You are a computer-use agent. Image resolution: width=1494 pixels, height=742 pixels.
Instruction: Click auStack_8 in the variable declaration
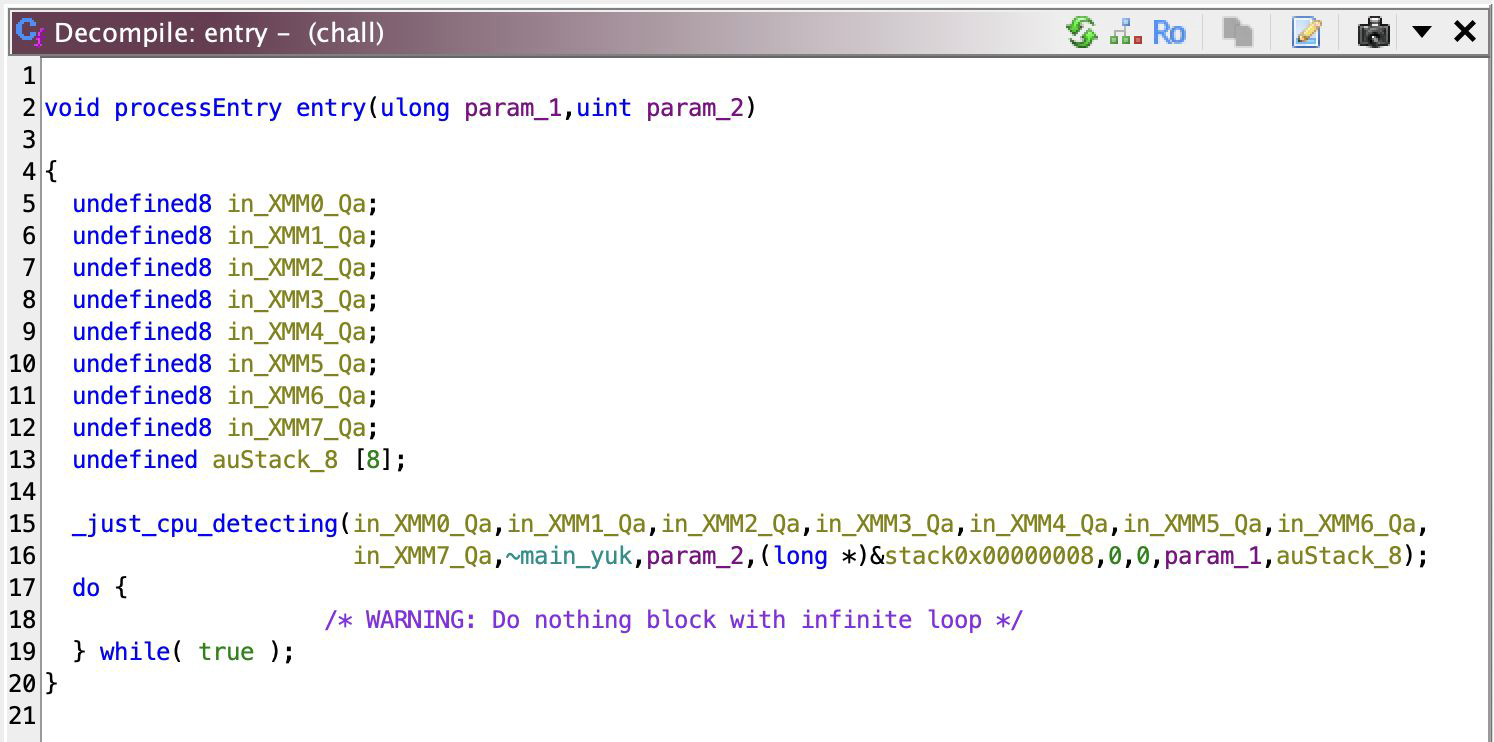coord(275,460)
